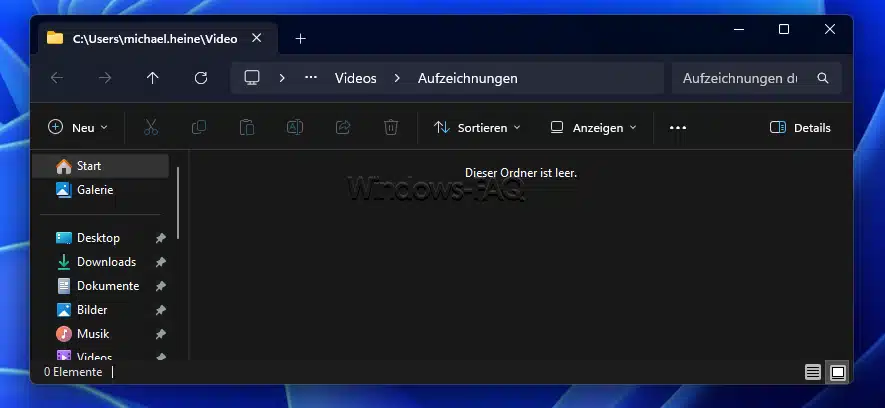885x408 pixels.
Task: Switch to details list view in status bar
Action: (x=813, y=372)
